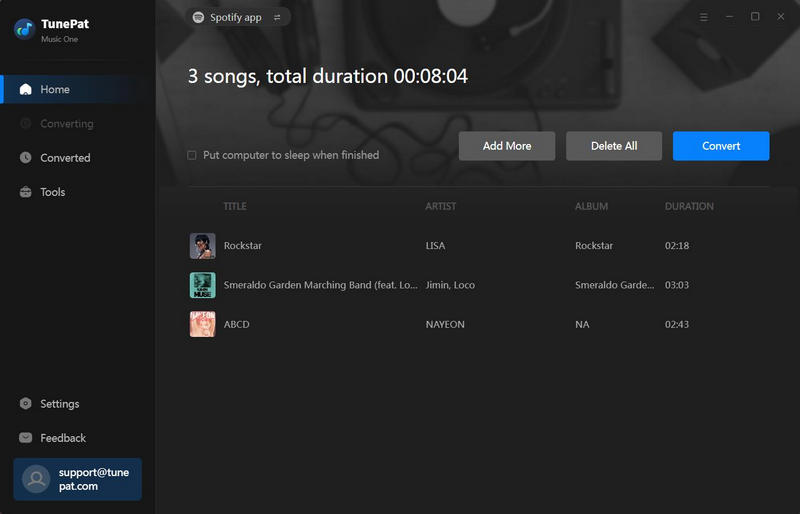Click the Add More button
Screen dimensions: 800x514
pyautogui.click(x=507, y=146)
